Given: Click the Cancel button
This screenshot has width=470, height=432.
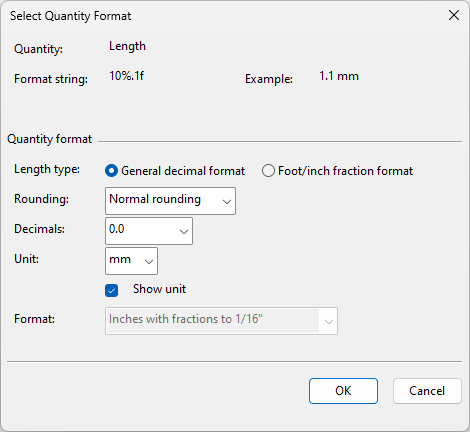Looking at the screenshot, I should (427, 391).
